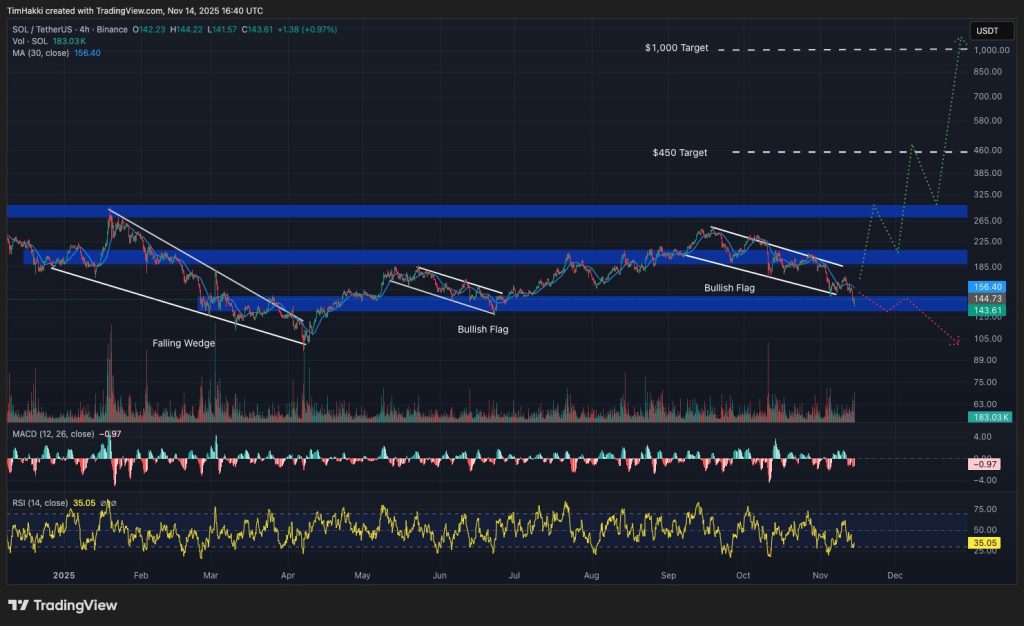Select the RSI (14, close) legend
Viewport: 1024px width, 626px height.
coord(39,503)
